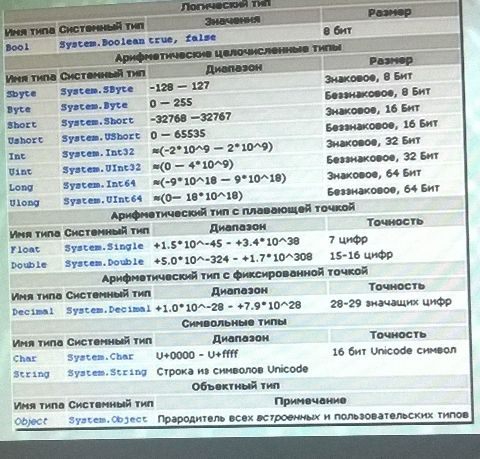This screenshot has width=480, height=459.
Task: Click the Sbyte type name
Action: (21, 94)
